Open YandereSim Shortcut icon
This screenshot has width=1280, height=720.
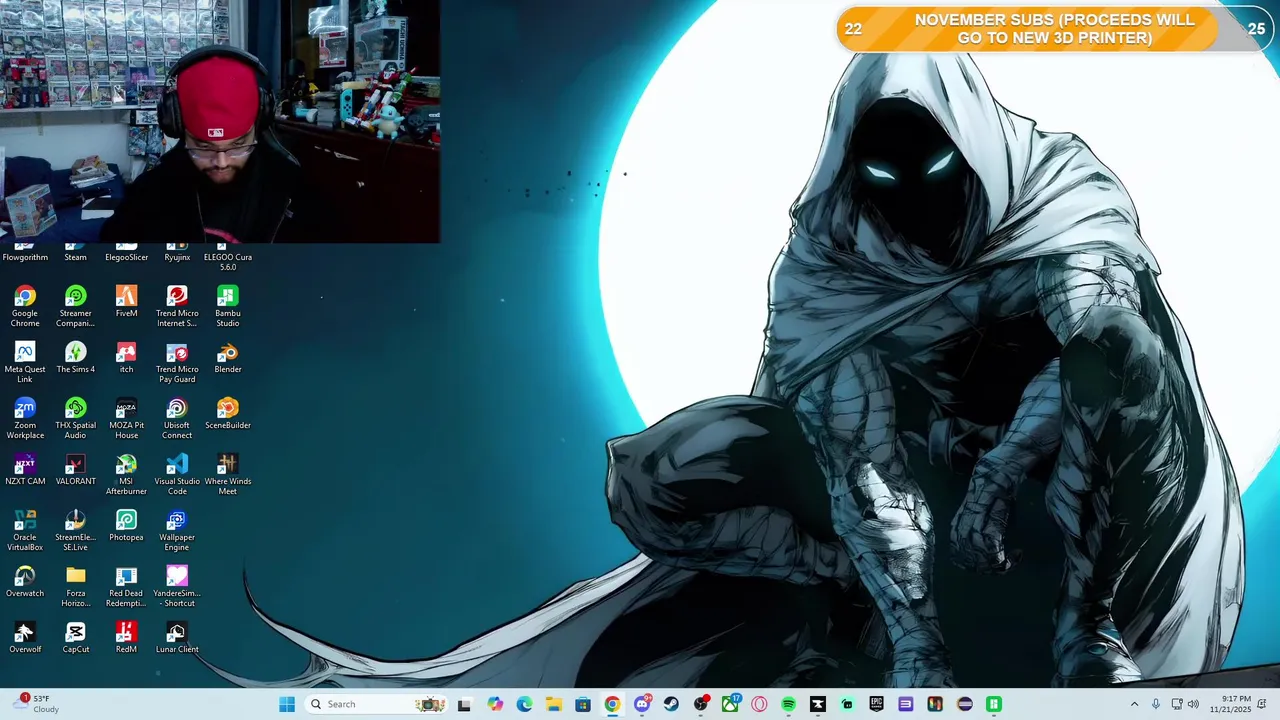point(177,586)
